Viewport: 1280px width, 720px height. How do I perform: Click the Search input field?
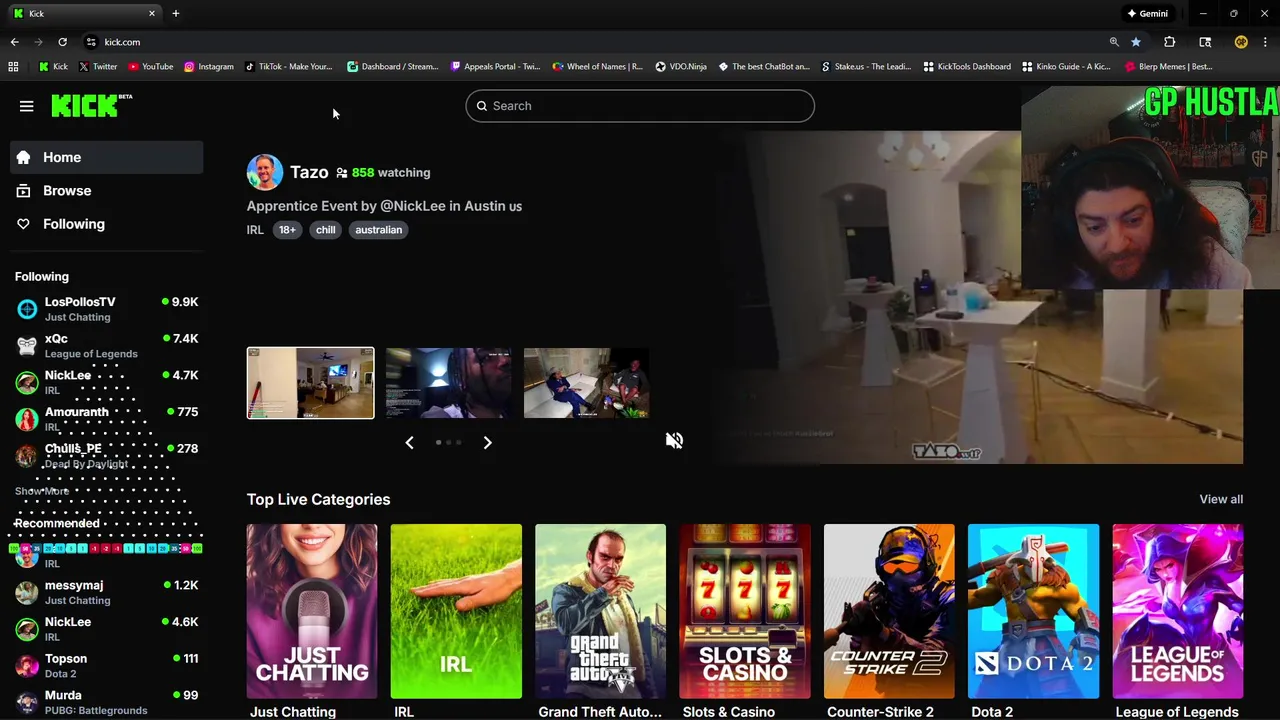click(x=640, y=106)
